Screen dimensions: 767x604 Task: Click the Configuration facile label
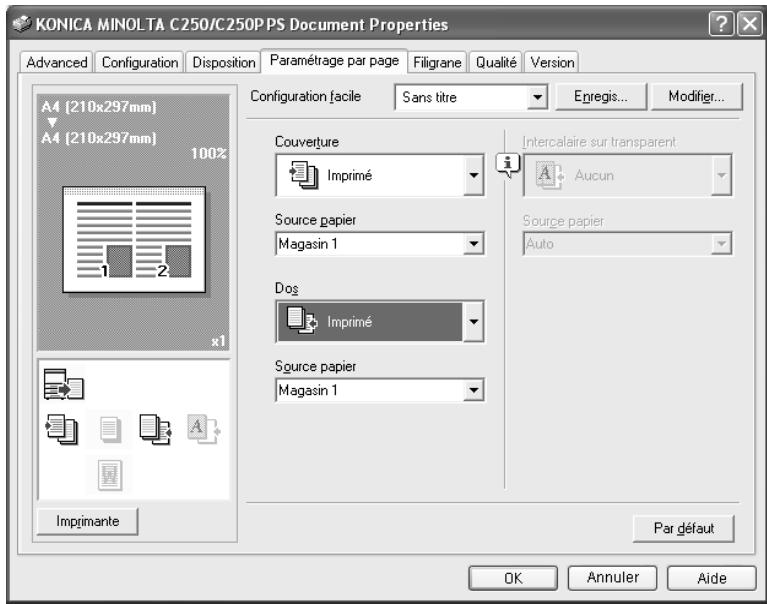click(305, 96)
